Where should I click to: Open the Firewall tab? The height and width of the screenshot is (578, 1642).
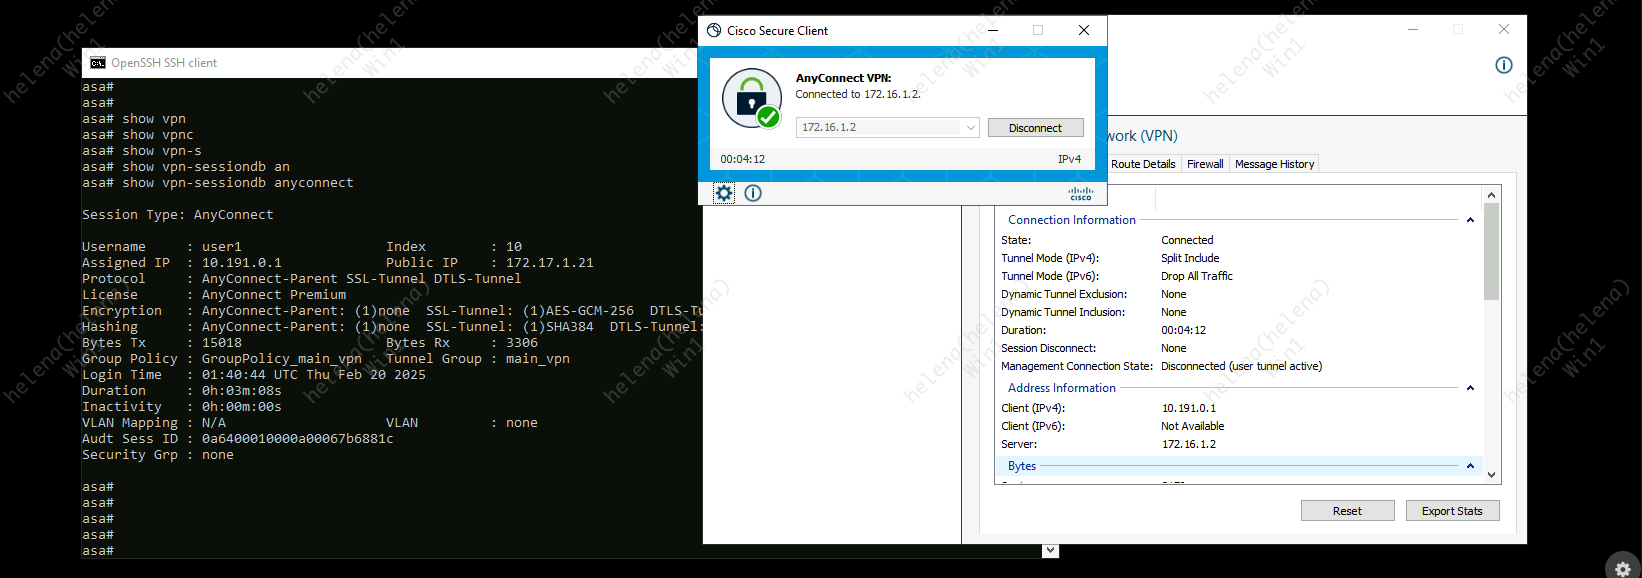(1205, 164)
